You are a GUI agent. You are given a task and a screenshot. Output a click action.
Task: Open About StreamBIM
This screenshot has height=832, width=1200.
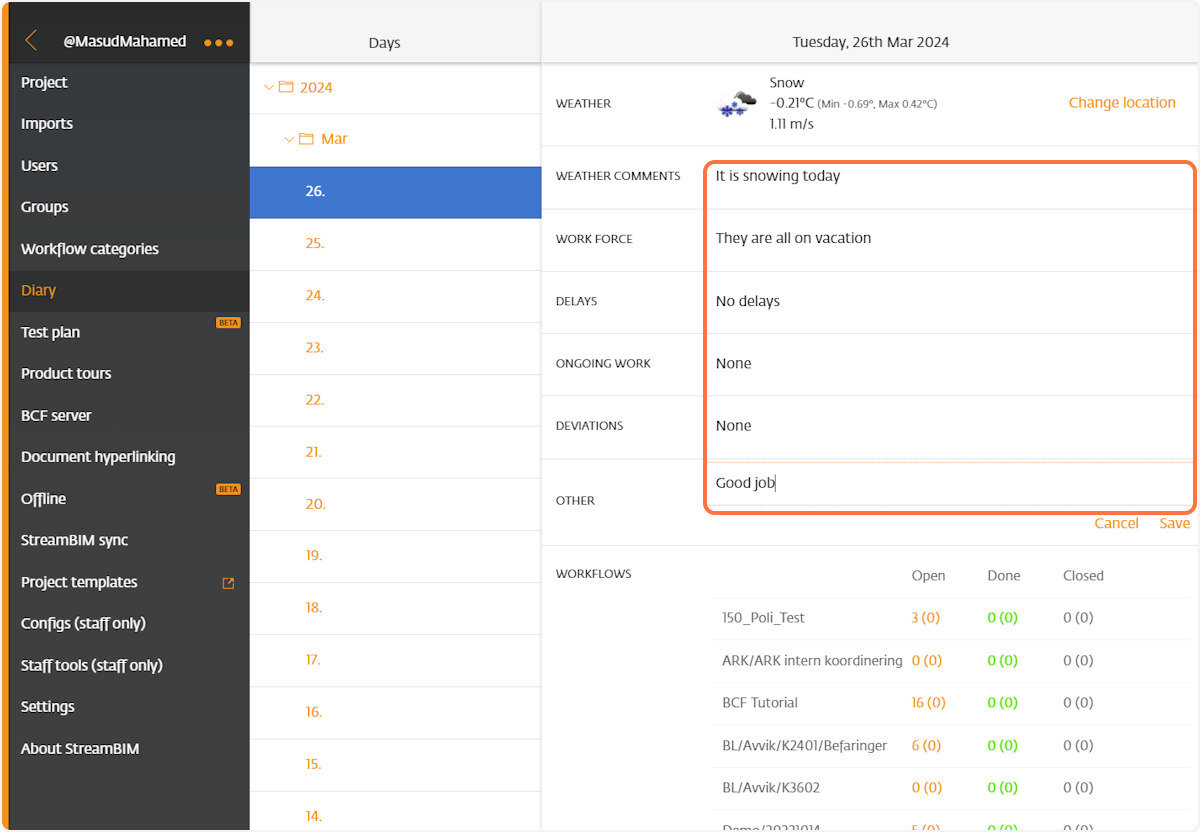(x=129, y=749)
